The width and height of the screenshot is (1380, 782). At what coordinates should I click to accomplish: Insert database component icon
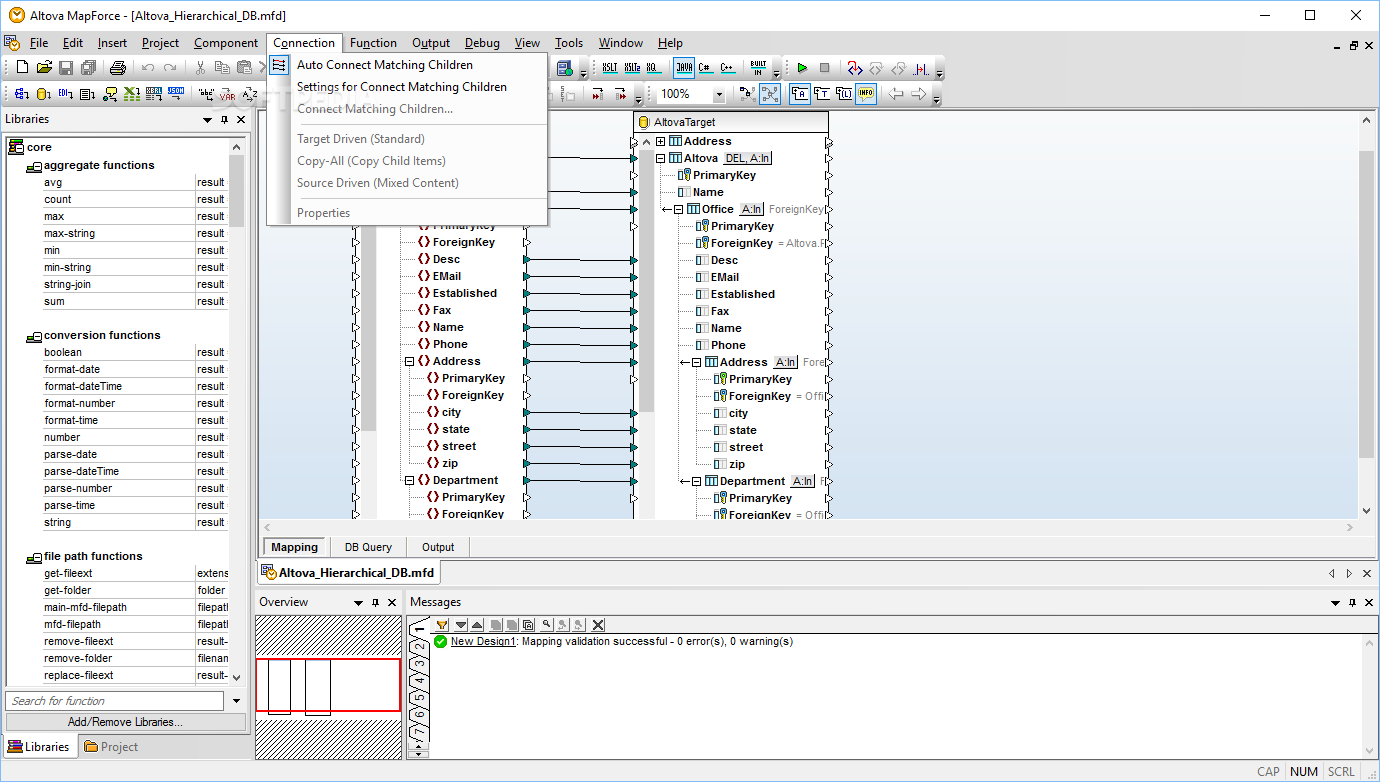[x=43, y=93]
